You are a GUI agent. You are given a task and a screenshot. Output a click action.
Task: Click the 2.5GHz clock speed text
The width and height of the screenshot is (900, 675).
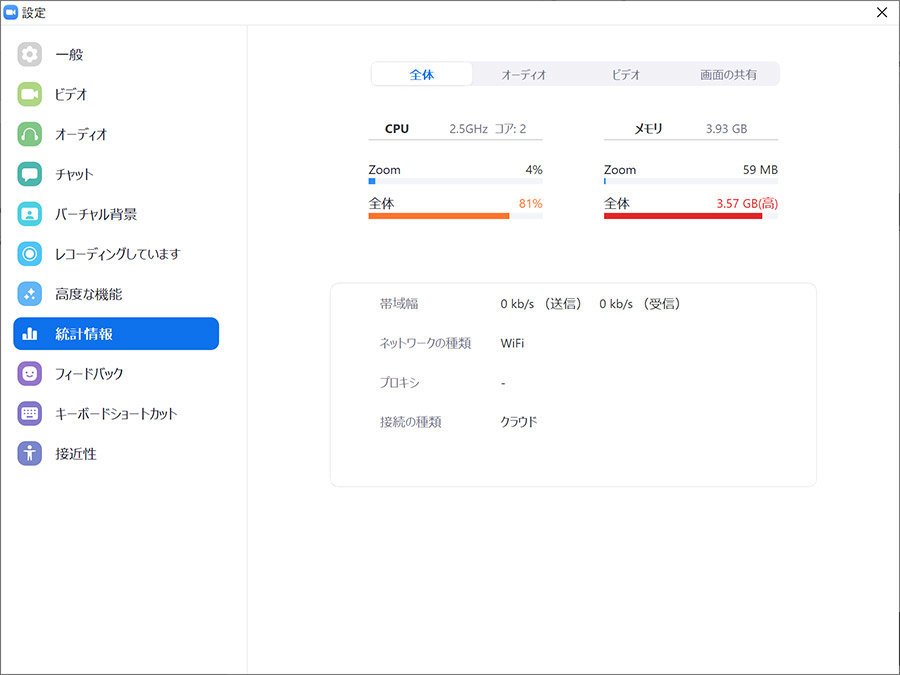tap(468, 129)
